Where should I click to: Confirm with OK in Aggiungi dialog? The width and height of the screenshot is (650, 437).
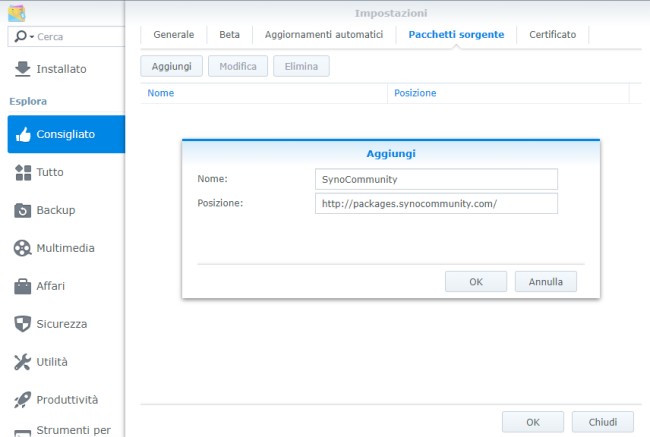476,282
